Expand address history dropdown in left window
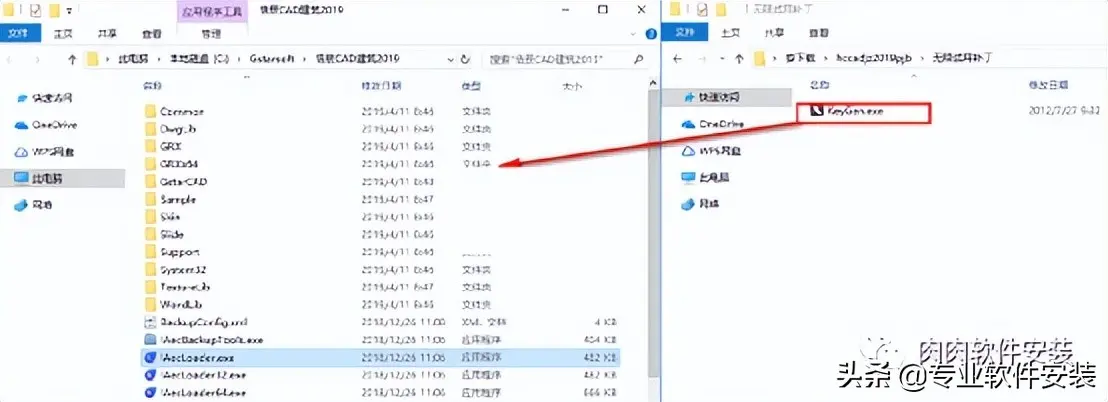The width and height of the screenshot is (1108, 402). (x=449, y=59)
